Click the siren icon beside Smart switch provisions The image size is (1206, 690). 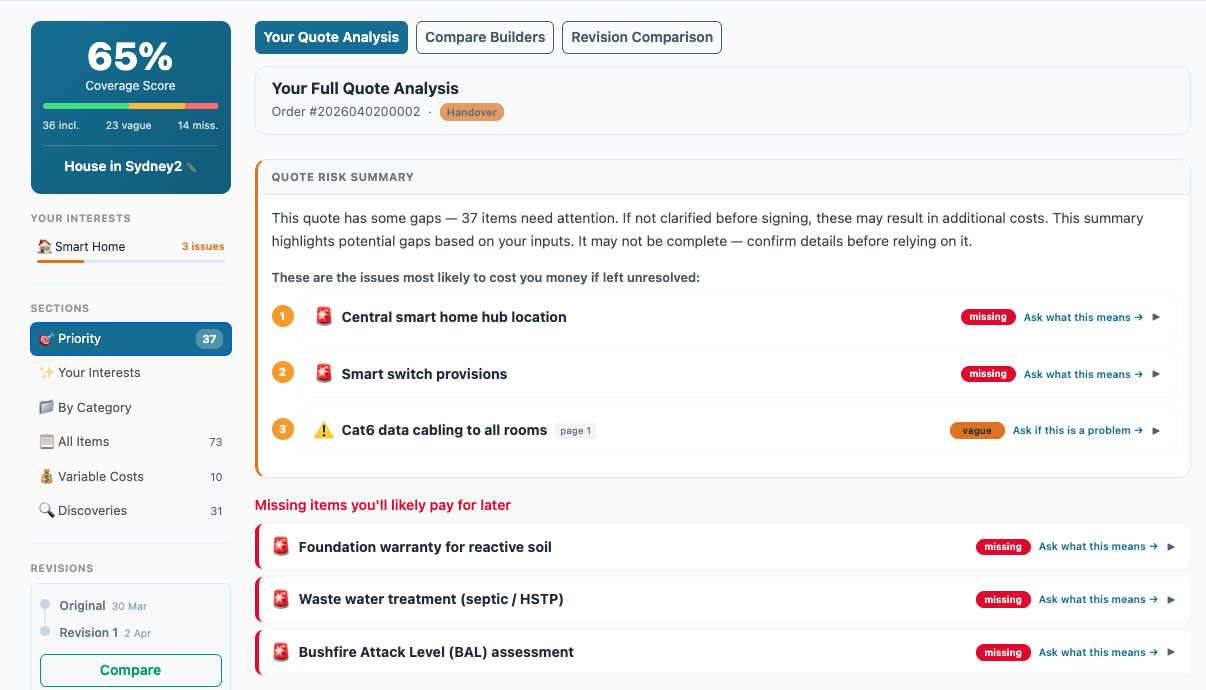(323, 374)
